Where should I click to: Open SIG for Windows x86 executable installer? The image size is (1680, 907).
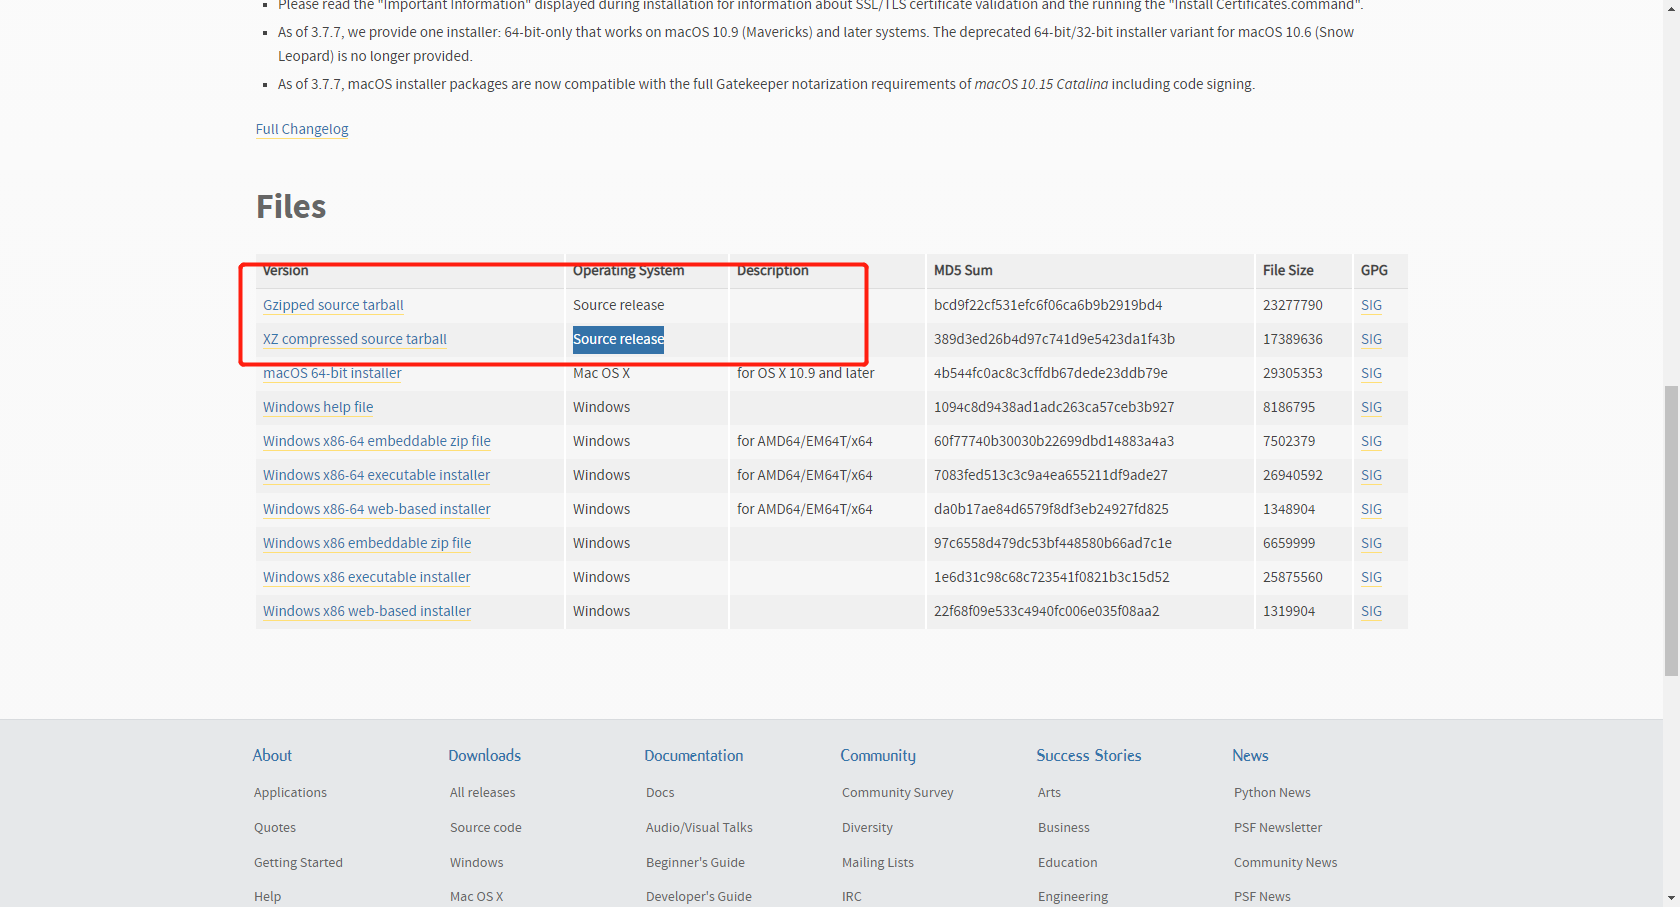[1371, 577]
